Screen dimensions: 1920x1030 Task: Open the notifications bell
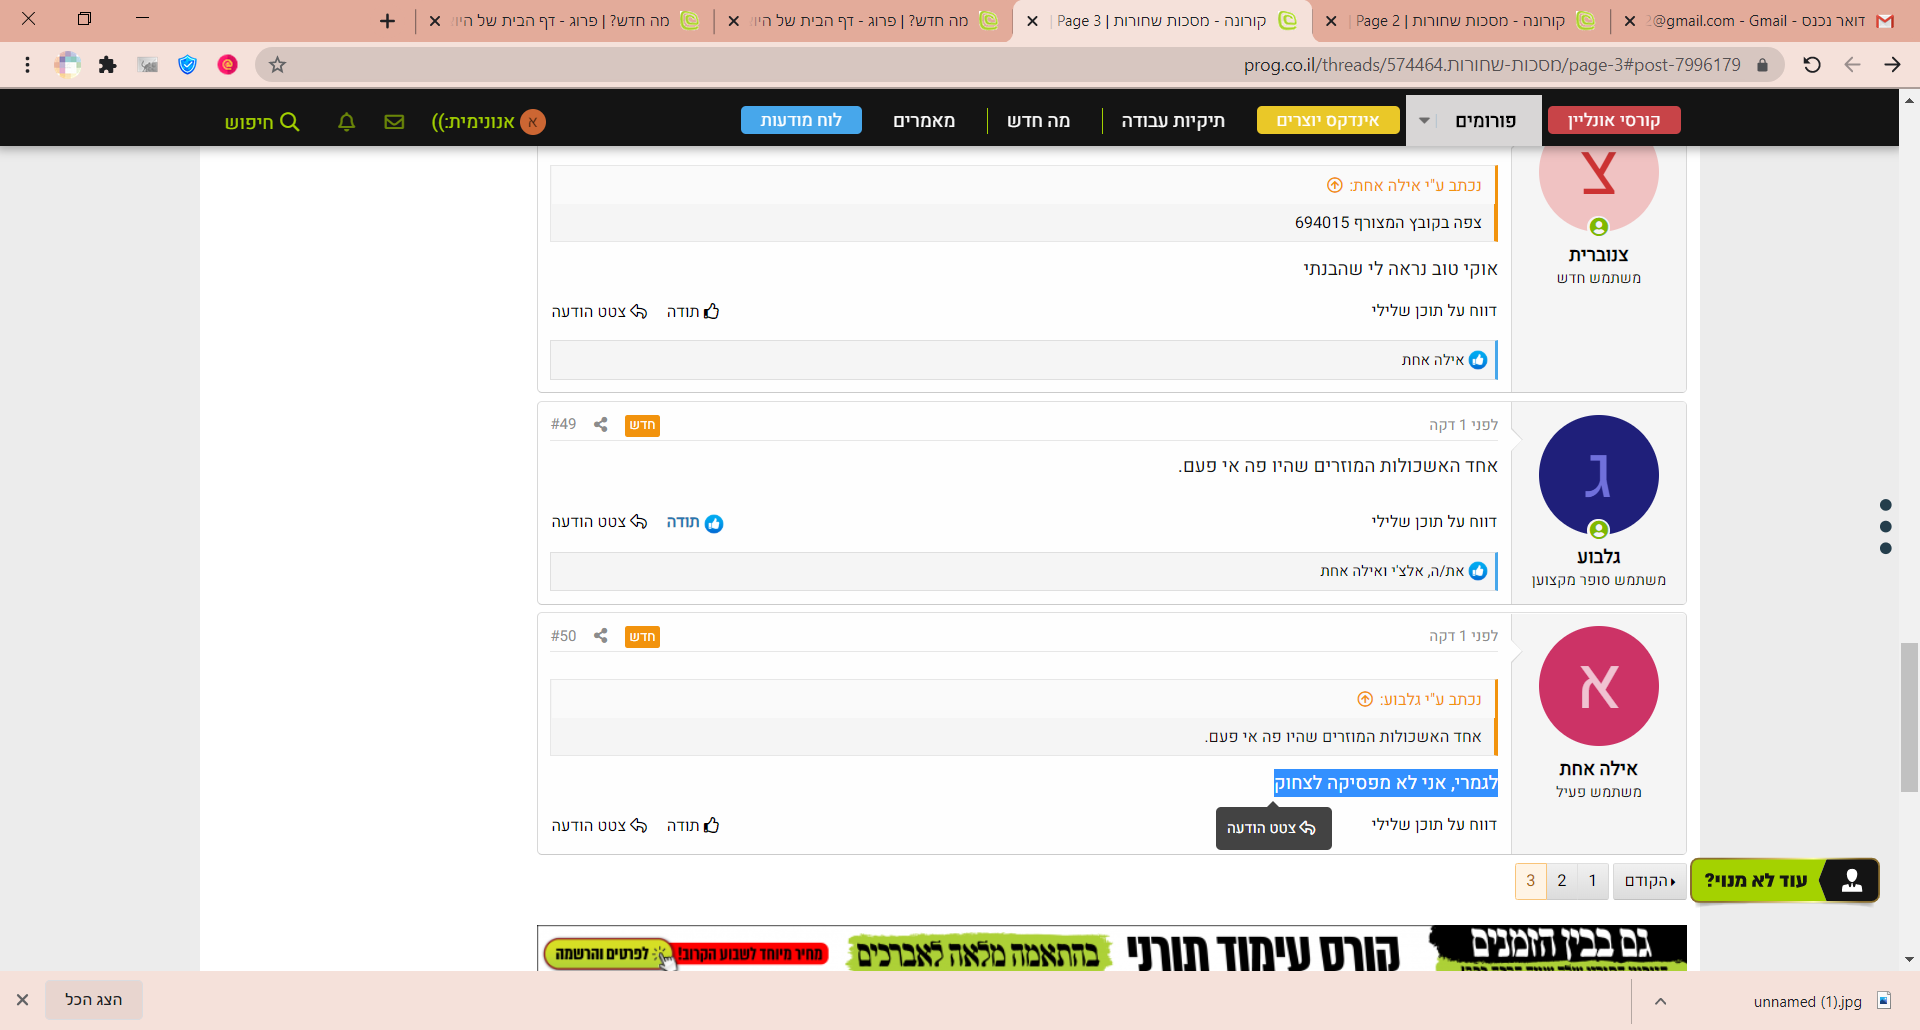(x=347, y=122)
